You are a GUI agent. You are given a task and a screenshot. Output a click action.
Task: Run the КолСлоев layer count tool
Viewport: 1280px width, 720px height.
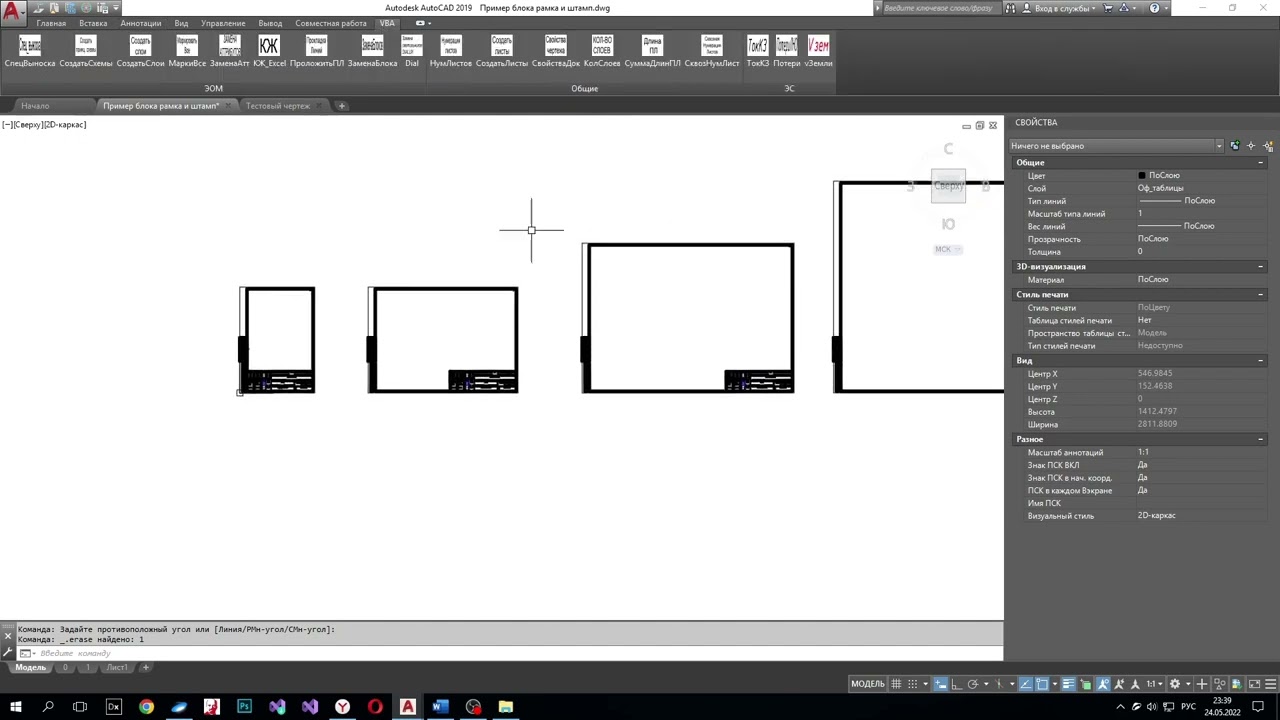(602, 52)
